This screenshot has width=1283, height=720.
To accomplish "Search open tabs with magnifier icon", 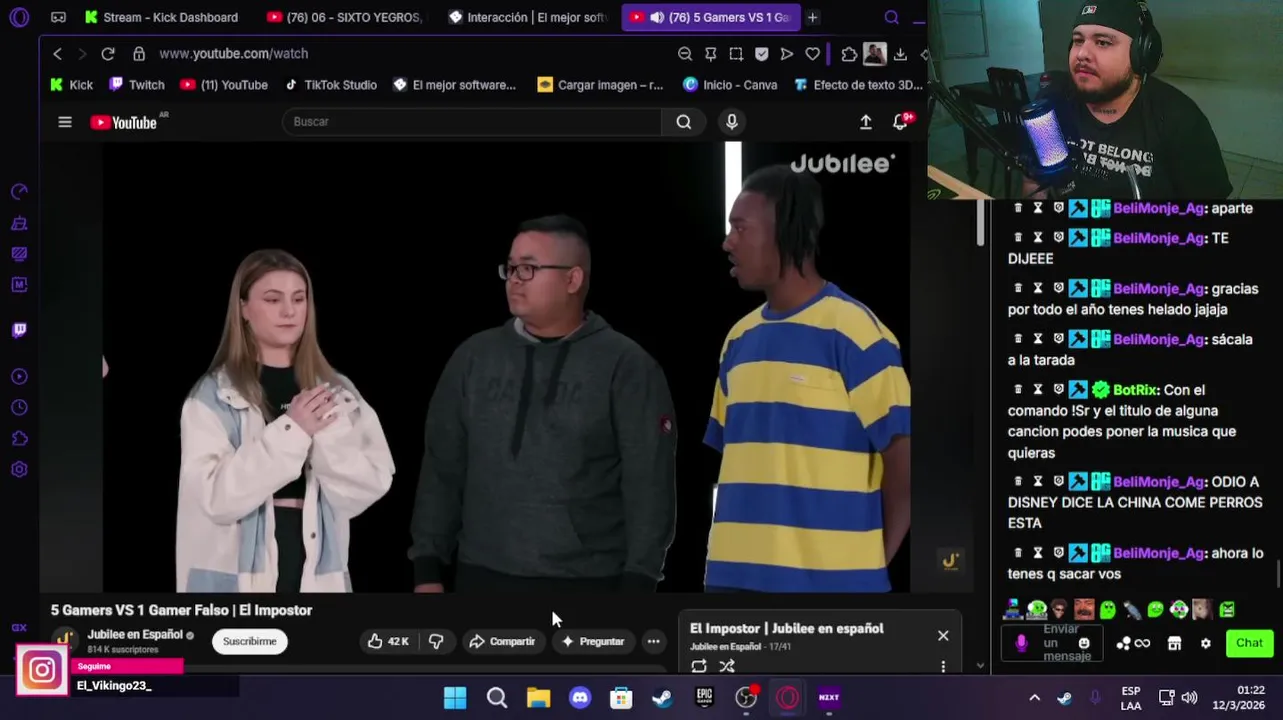I will pyautogui.click(x=891, y=17).
